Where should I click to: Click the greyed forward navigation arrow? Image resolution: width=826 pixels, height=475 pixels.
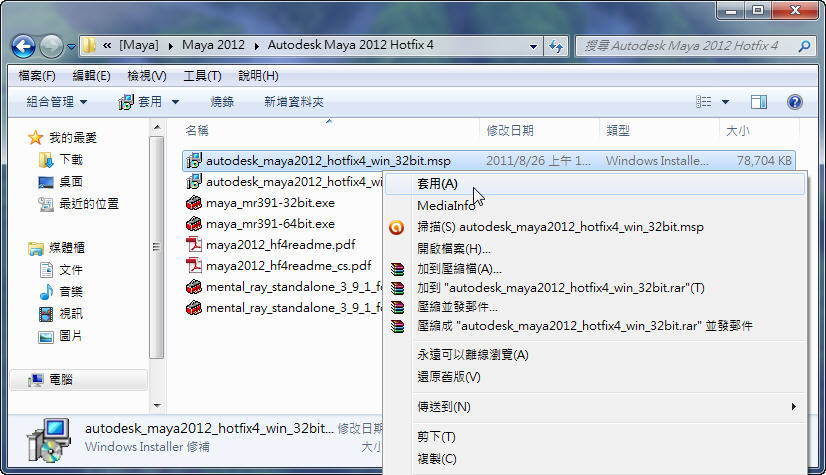[x=51, y=46]
